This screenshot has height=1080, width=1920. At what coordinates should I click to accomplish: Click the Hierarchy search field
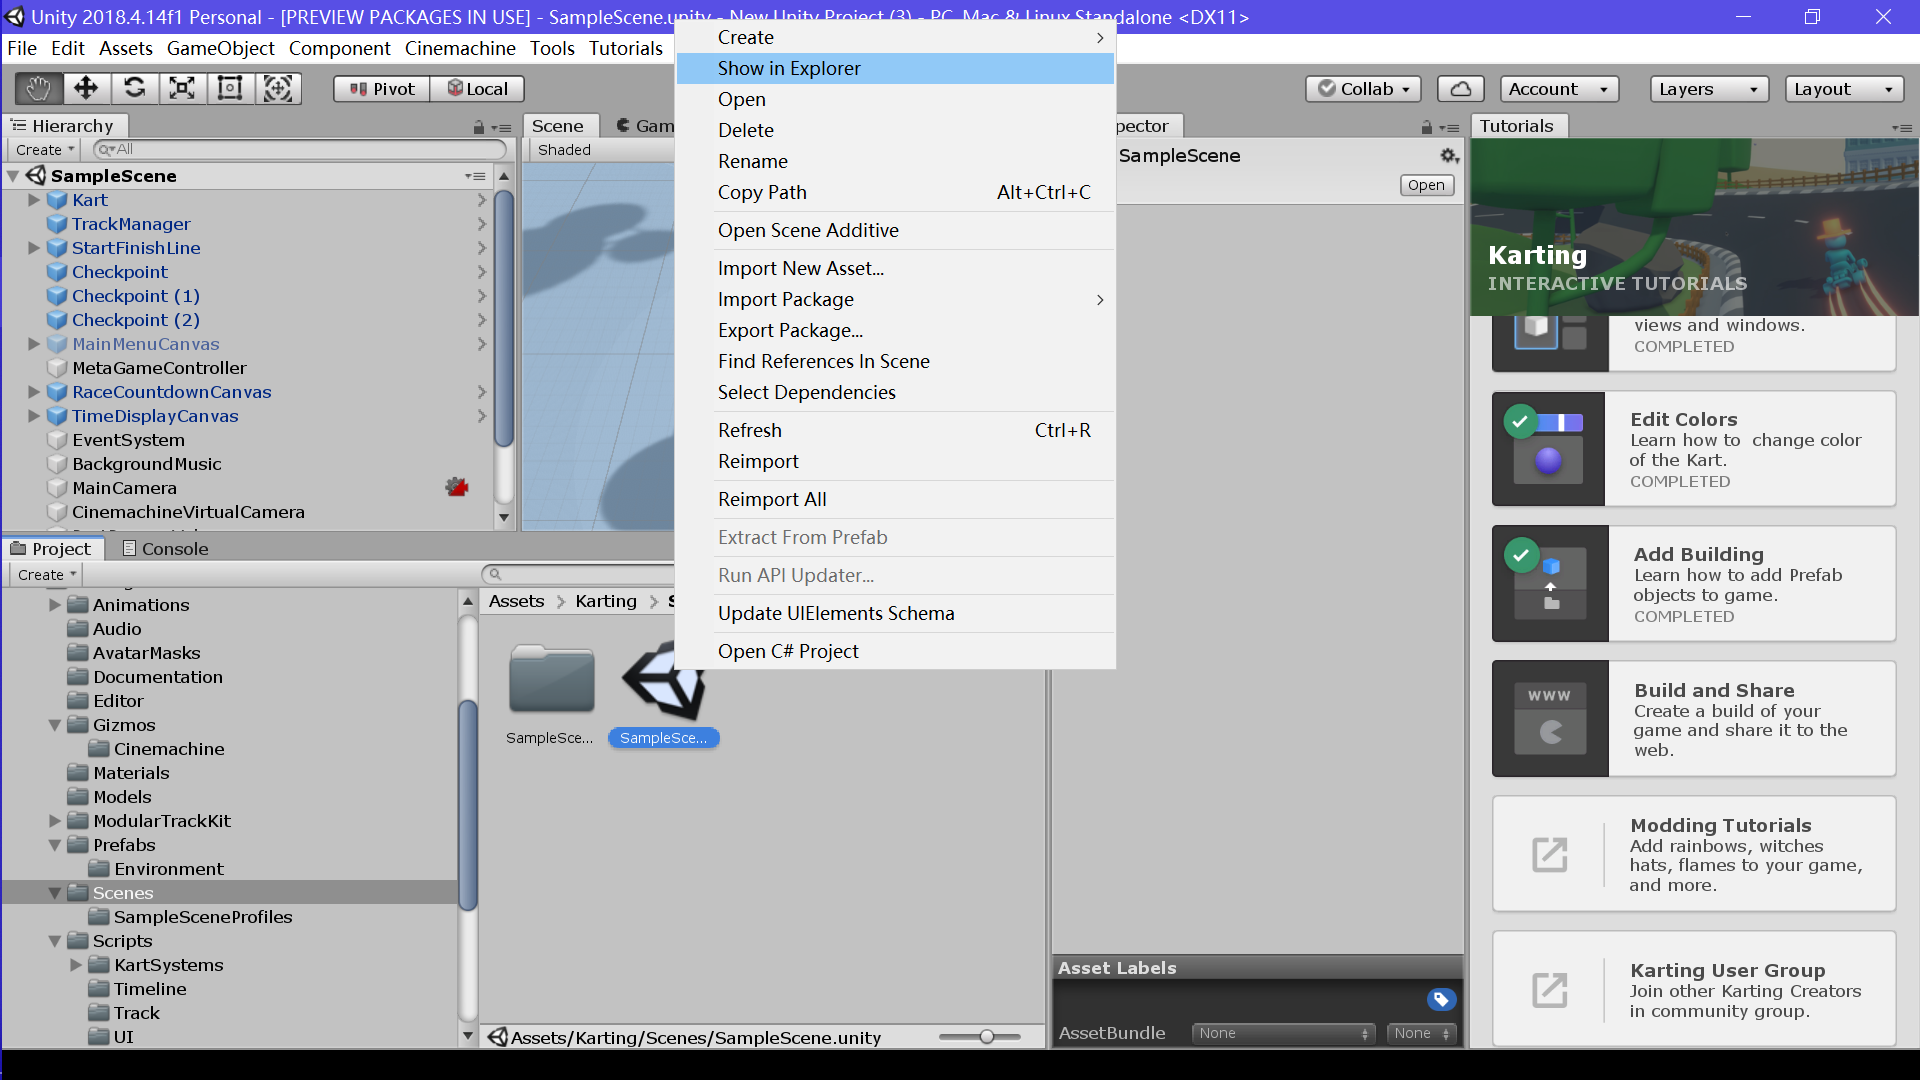click(300, 150)
